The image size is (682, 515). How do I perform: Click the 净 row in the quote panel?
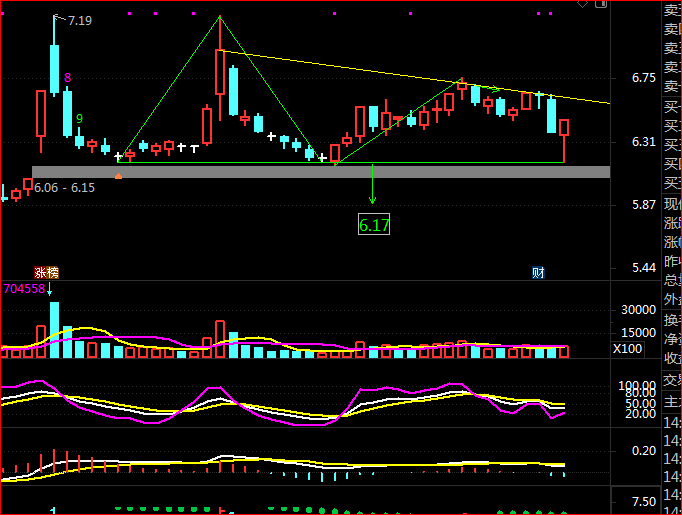click(672, 339)
